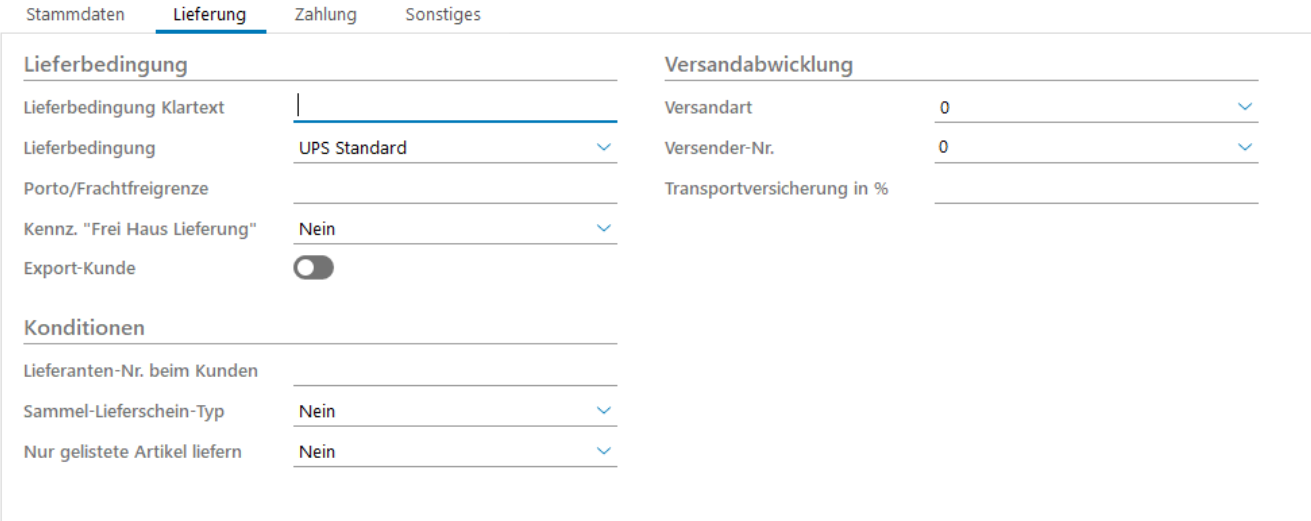Select the Lieferung tab

click(x=210, y=15)
